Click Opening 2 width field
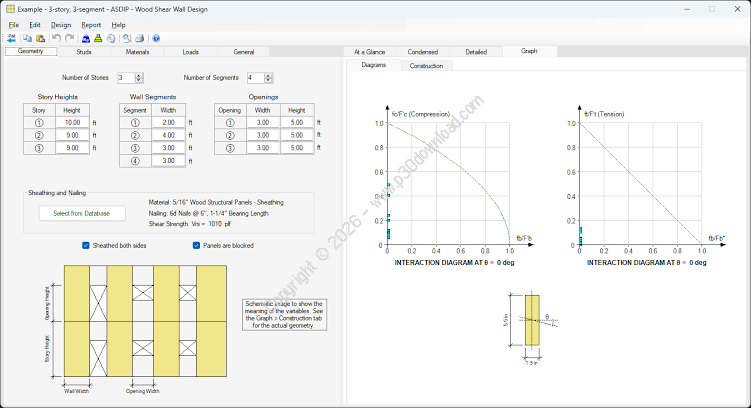 (263, 136)
